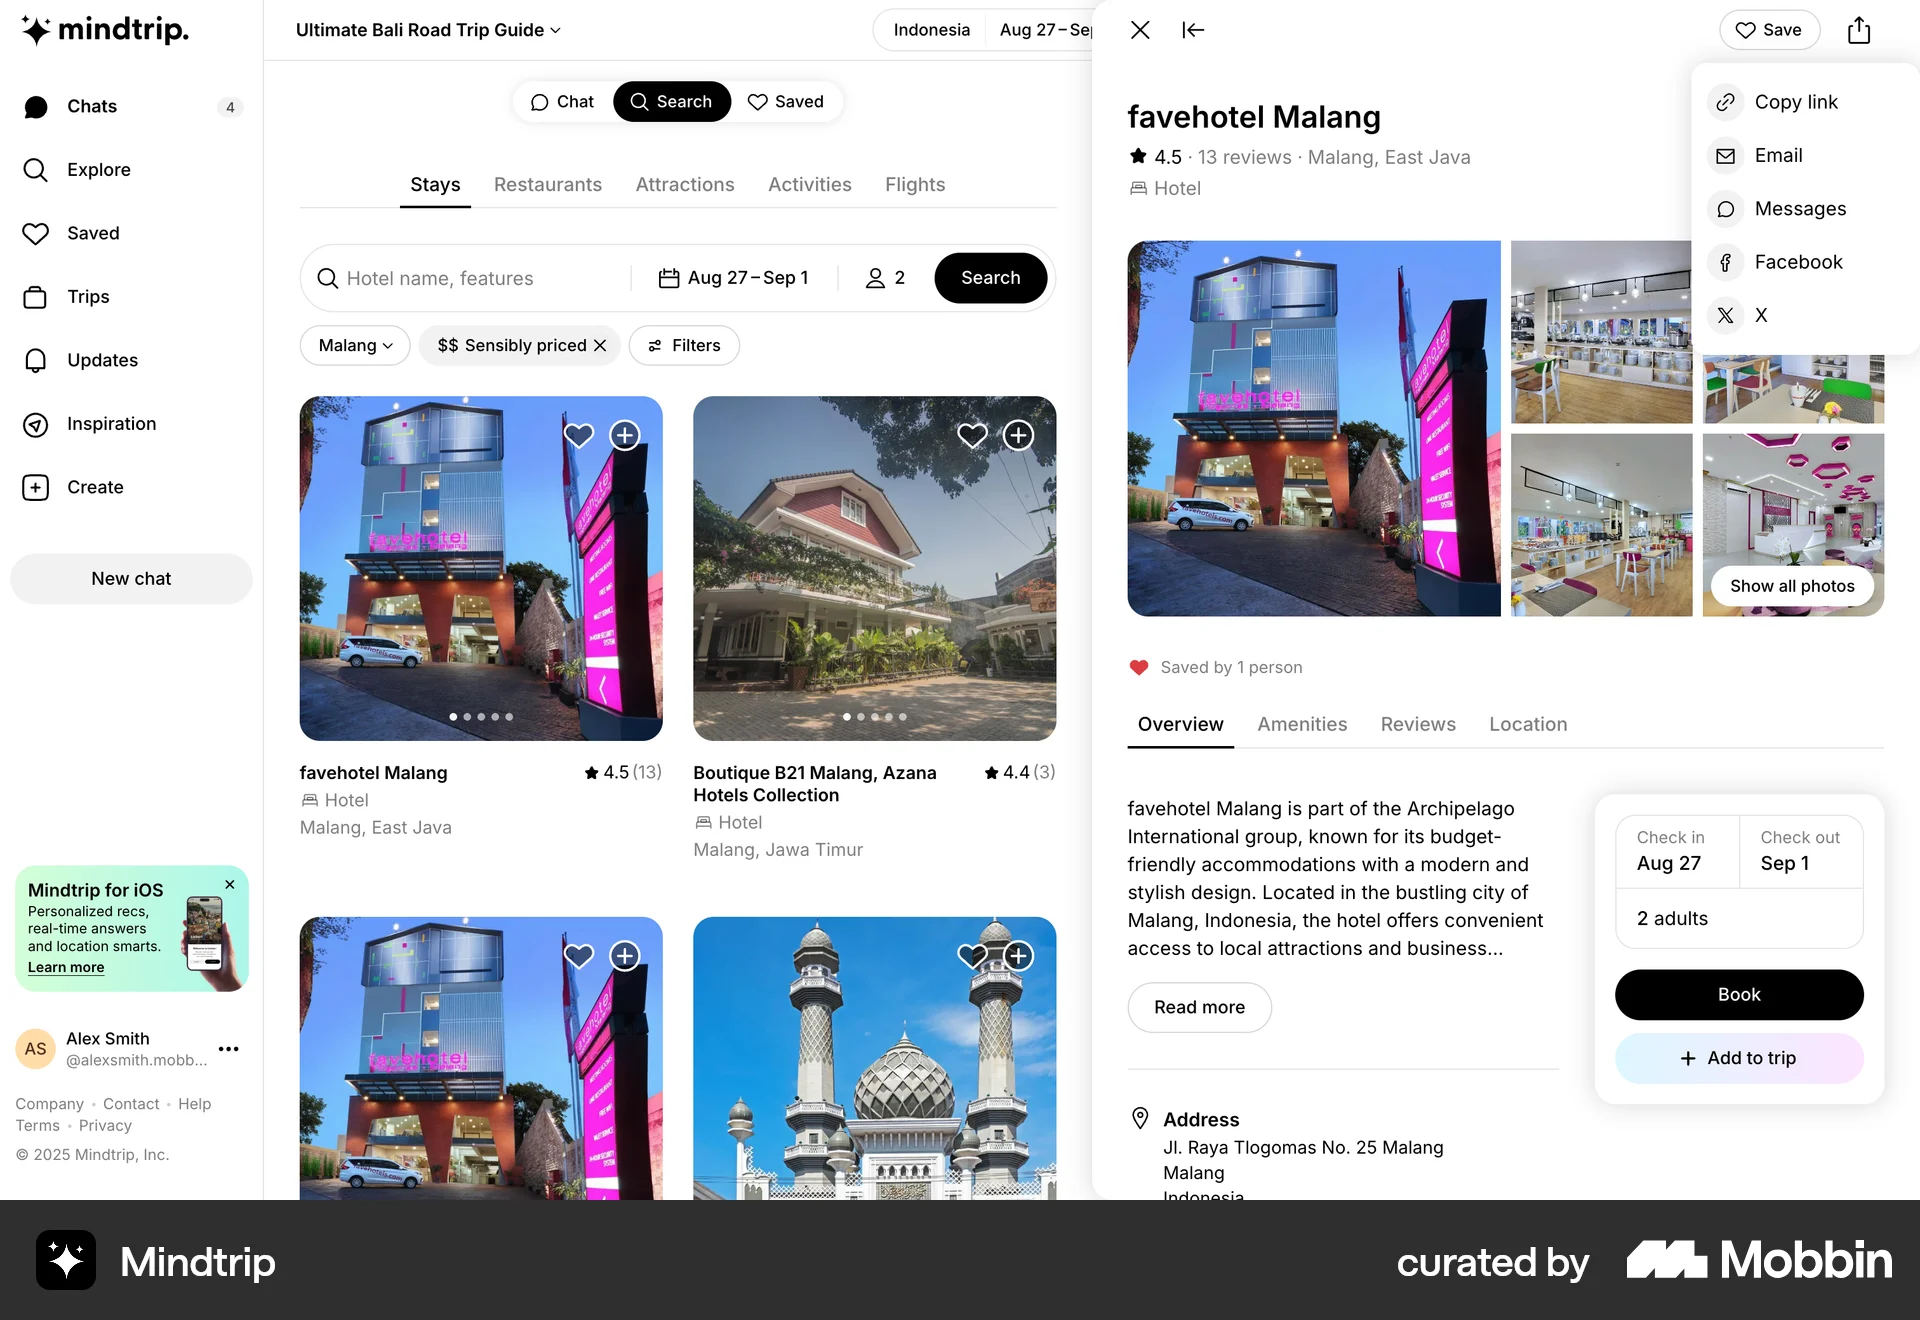The height and width of the screenshot is (1320, 1920).
Task: Add Boutique B21 Malang to trip plus icon
Action: tap(1018, 435)
